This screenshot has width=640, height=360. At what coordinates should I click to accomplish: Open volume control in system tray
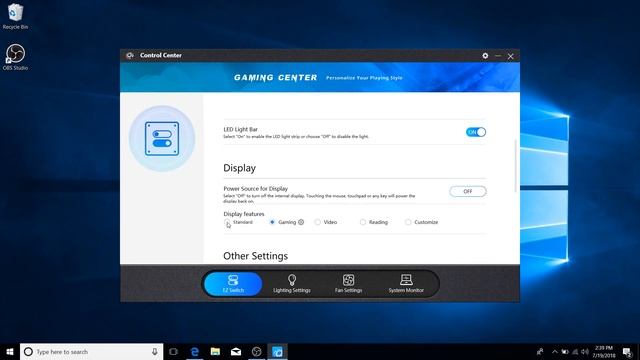585,351
